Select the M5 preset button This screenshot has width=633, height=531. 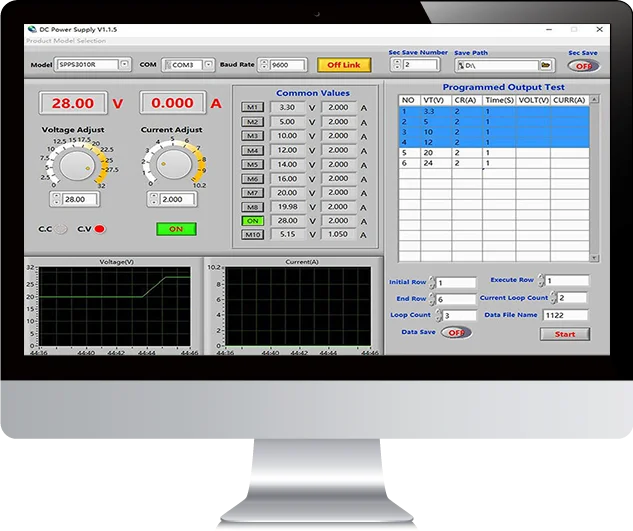252,165
